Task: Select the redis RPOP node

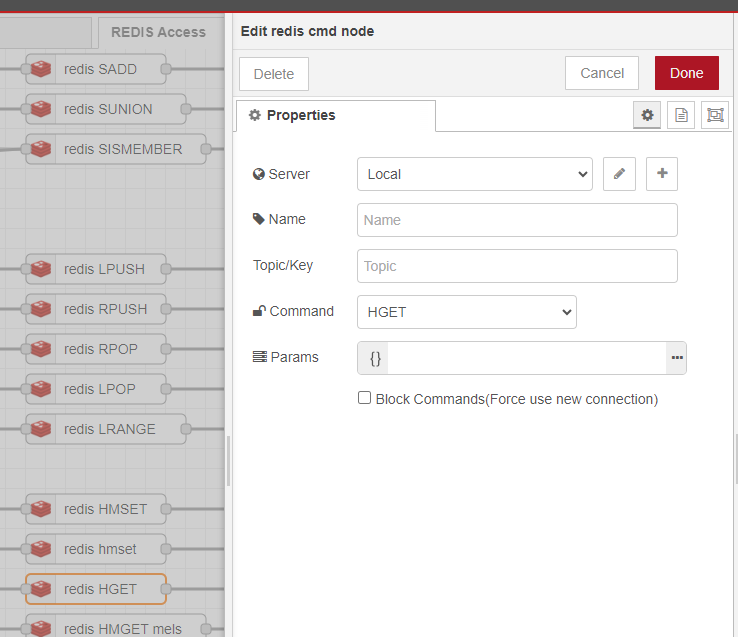Action: [x=96, y=349]
